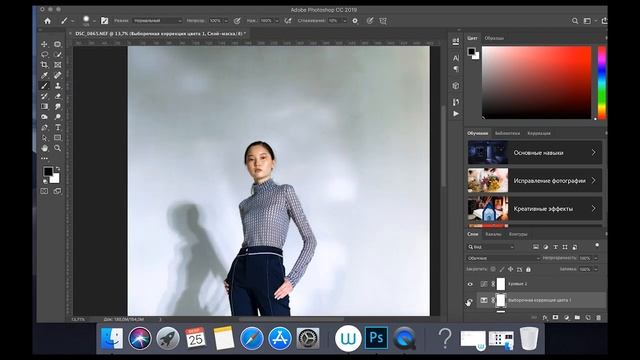Pick a hue on the rainbow spectrum bar
Image resolution: width=640 pixels, height=360 pixels.
click(602, 82)
